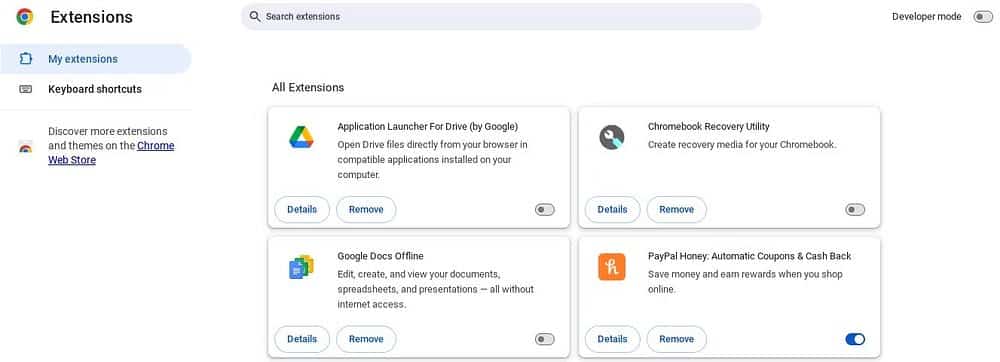Click "Edit, create, and view your documents" description

(x=436, y=289)
